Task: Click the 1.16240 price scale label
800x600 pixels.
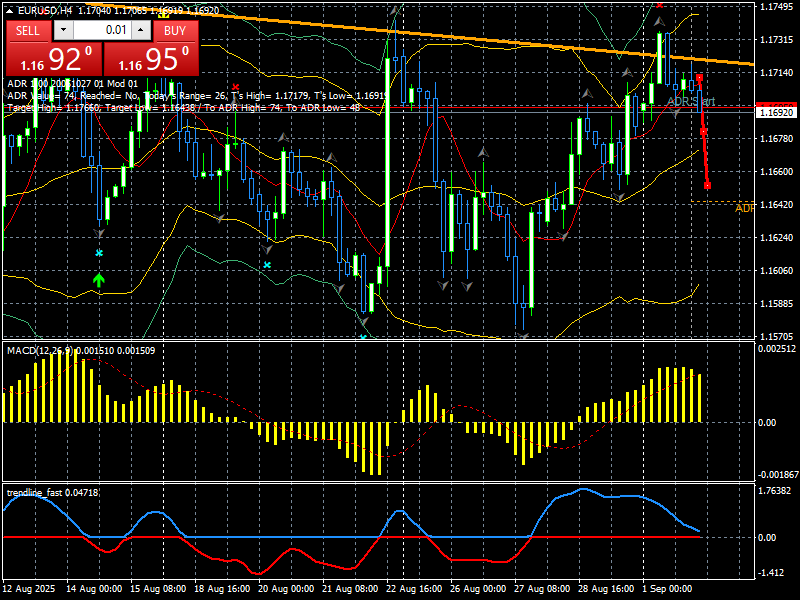Action: tap(777, 237)
